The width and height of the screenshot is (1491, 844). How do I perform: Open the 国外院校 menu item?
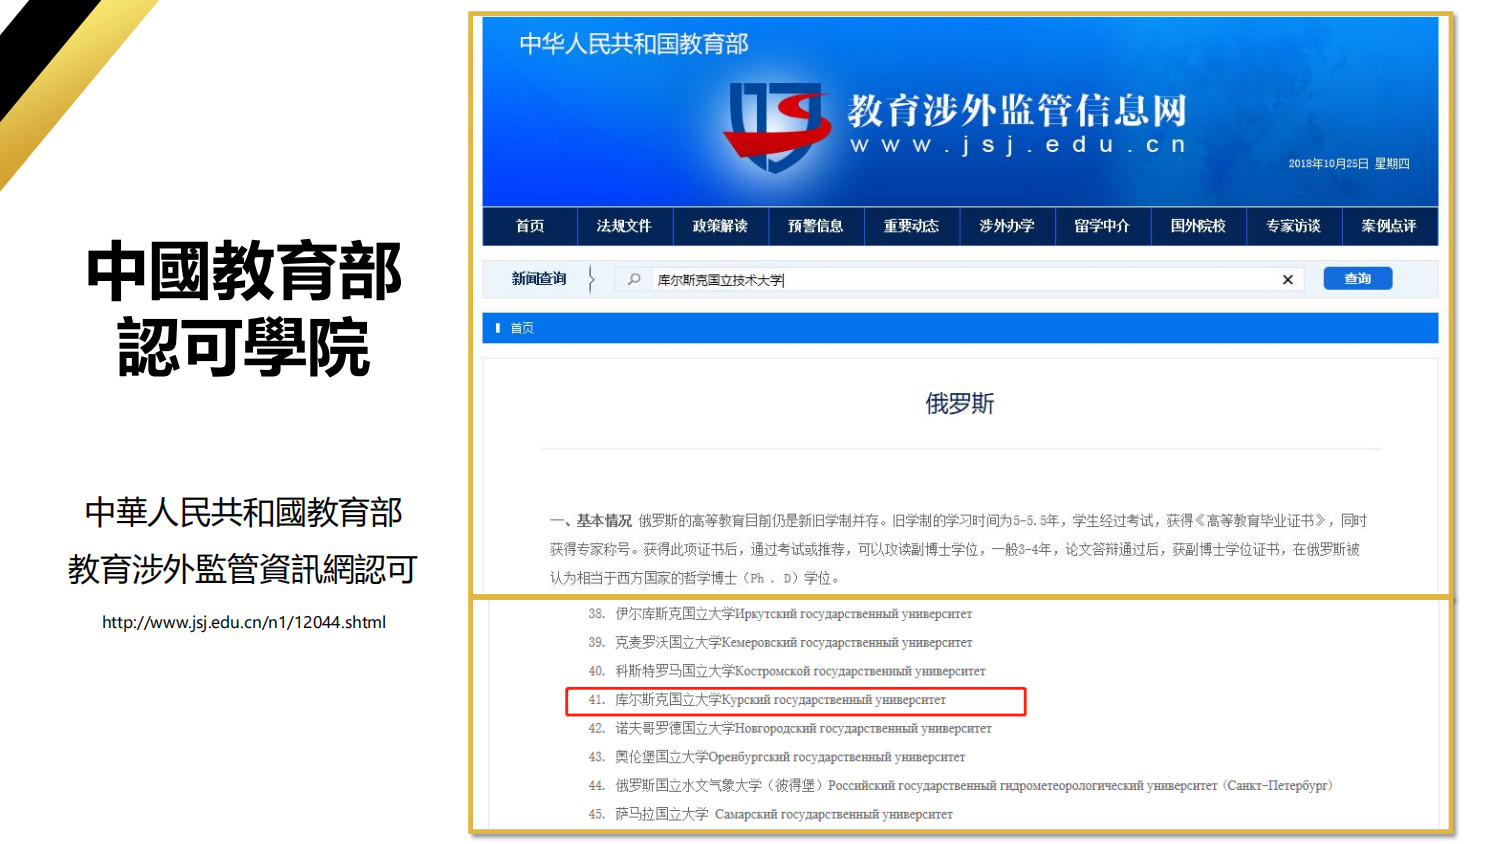point(1198,226)
